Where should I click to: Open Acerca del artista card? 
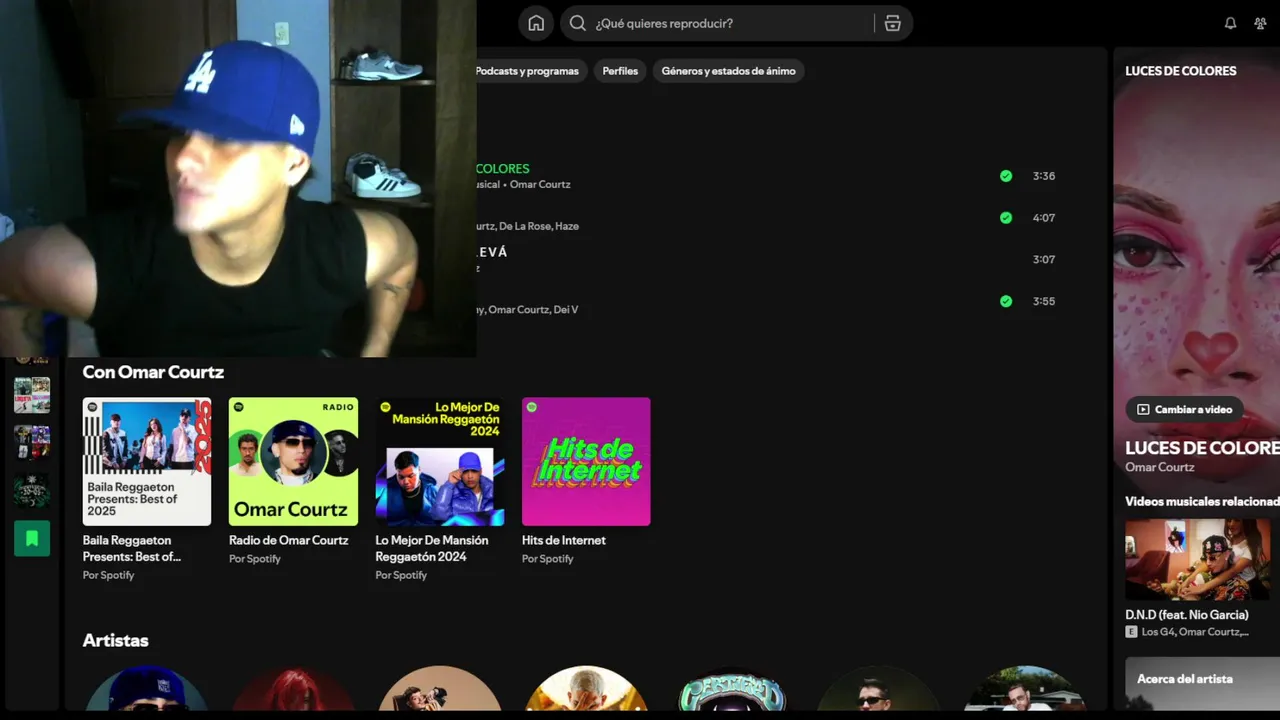(x=1202, y=684)
